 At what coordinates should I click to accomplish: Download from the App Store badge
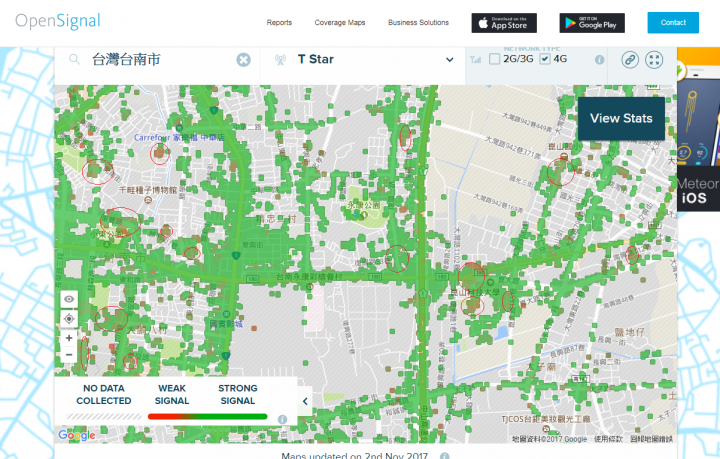pos(504,23)
